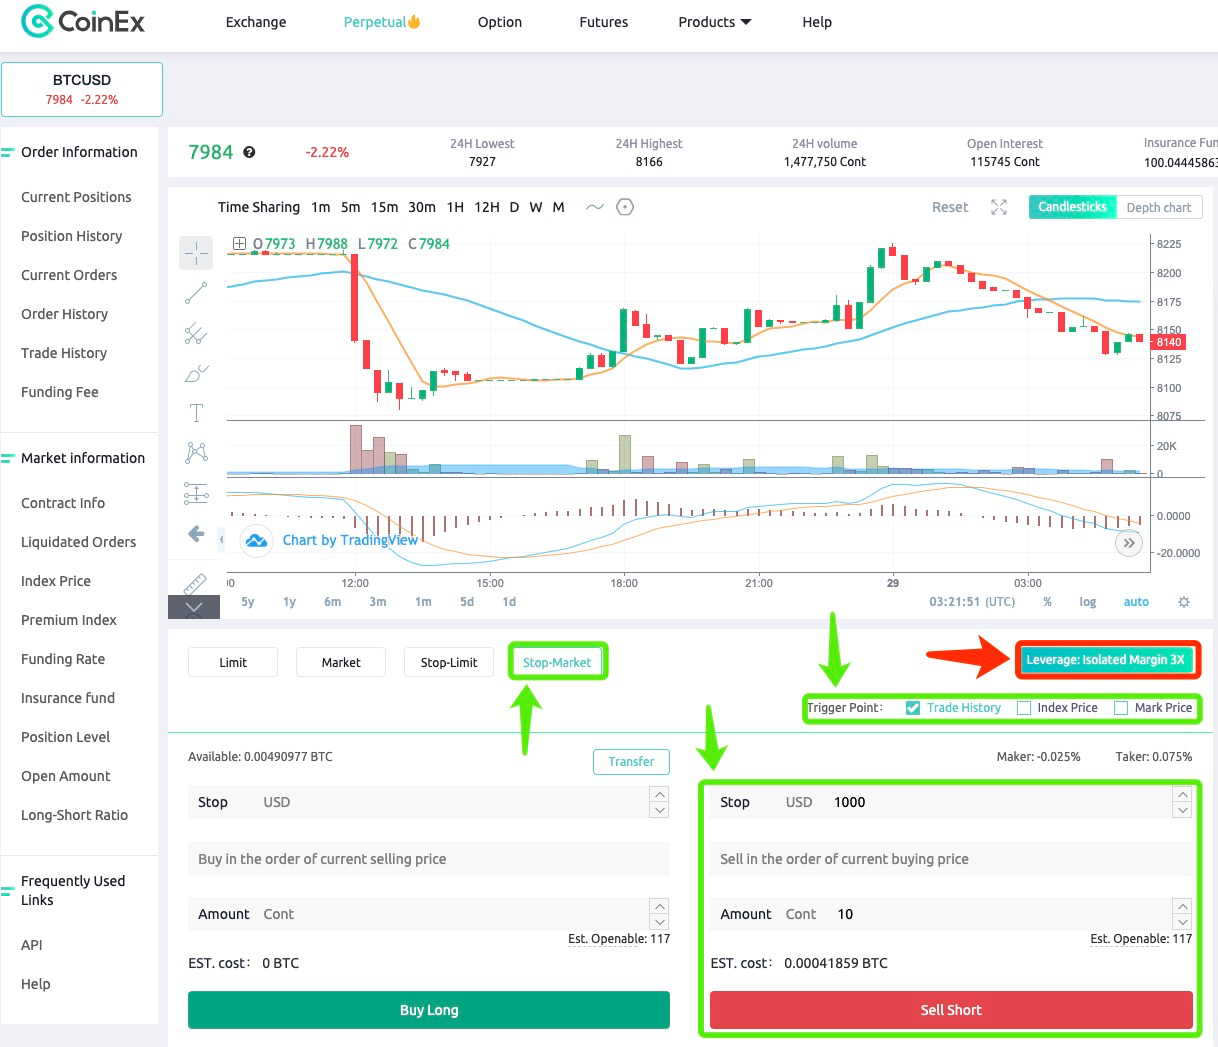Increase the sell-side Stop price stepper
This screenshot has width=1218, height=1047.
pyautogui.click(x=1182, y=794)
